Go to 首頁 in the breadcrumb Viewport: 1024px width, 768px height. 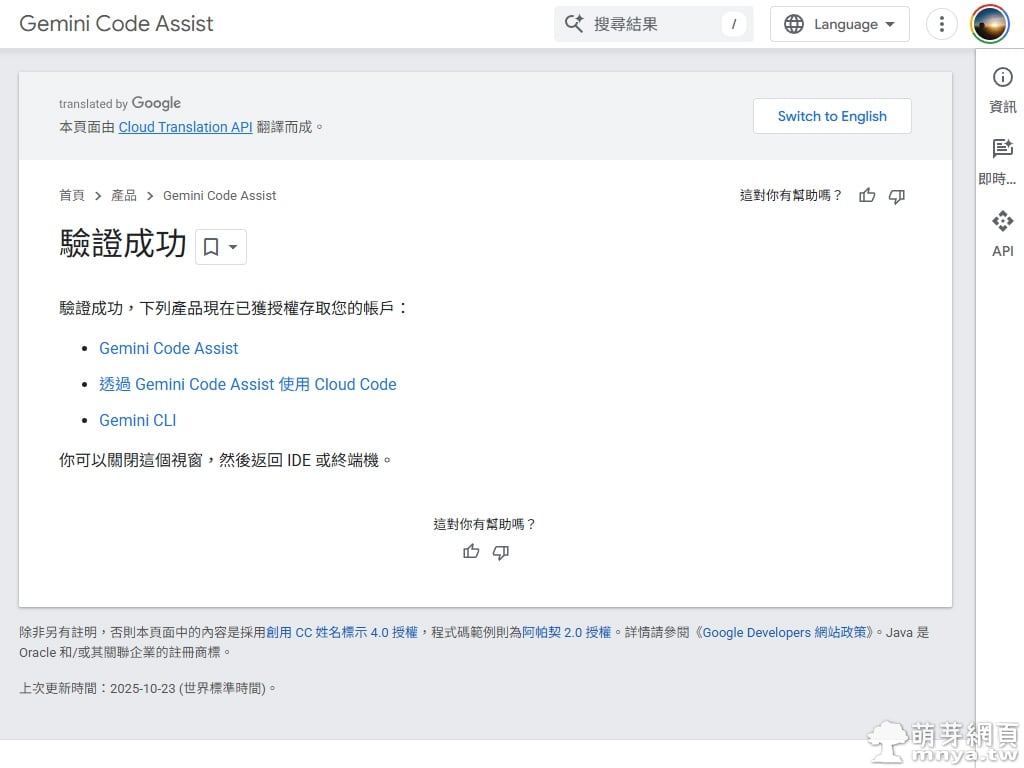pos(71,196)
